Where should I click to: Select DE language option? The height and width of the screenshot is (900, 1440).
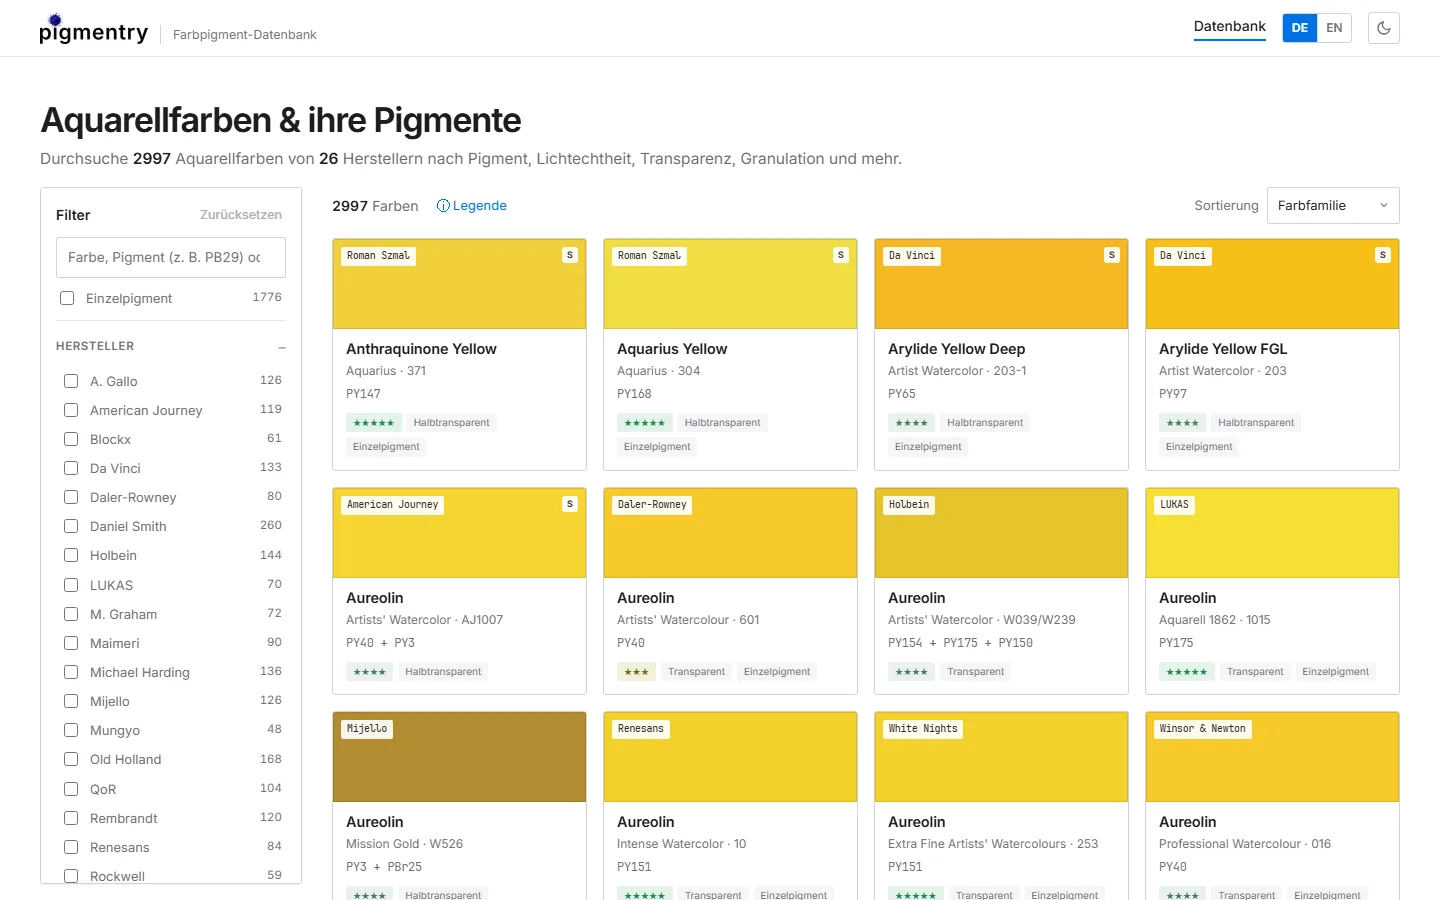(1300, 28)
